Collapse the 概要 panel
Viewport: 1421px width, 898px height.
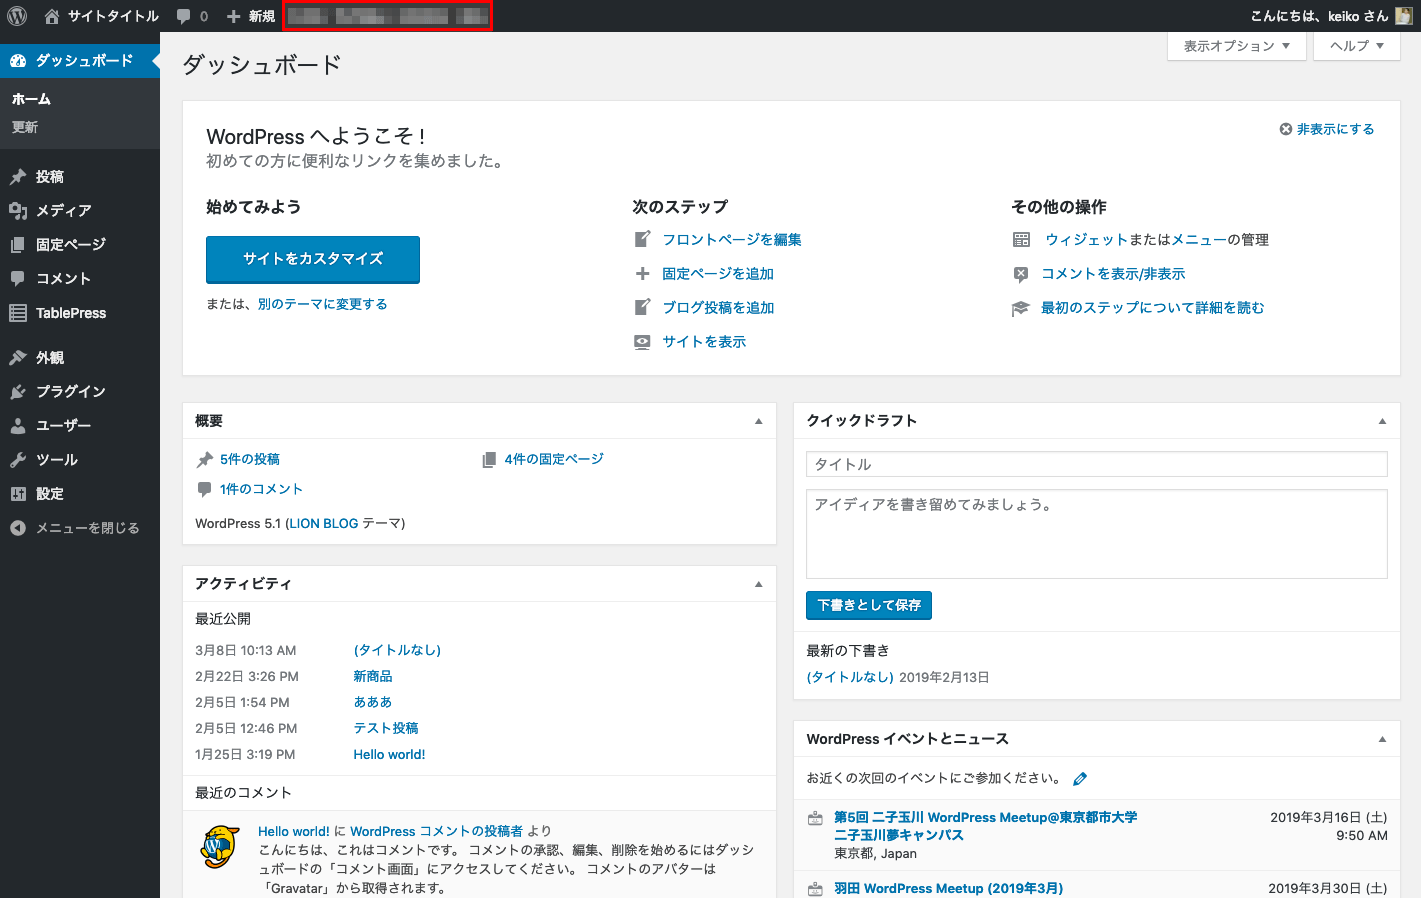coord(758,421)
